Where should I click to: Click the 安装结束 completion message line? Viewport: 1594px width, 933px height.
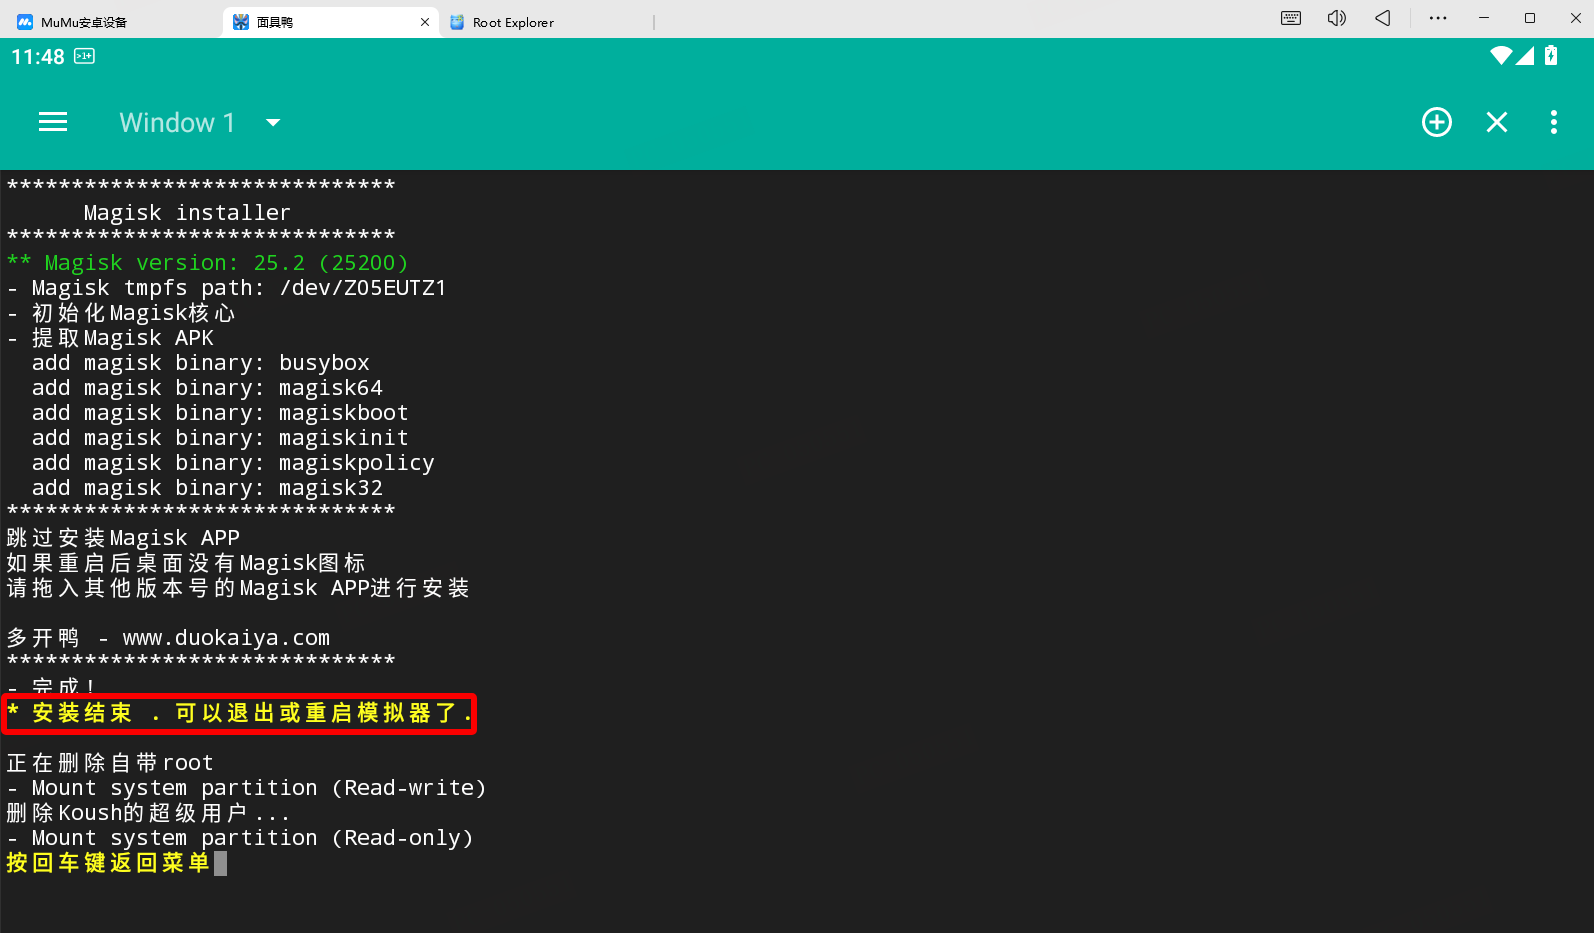pos(239,713)
